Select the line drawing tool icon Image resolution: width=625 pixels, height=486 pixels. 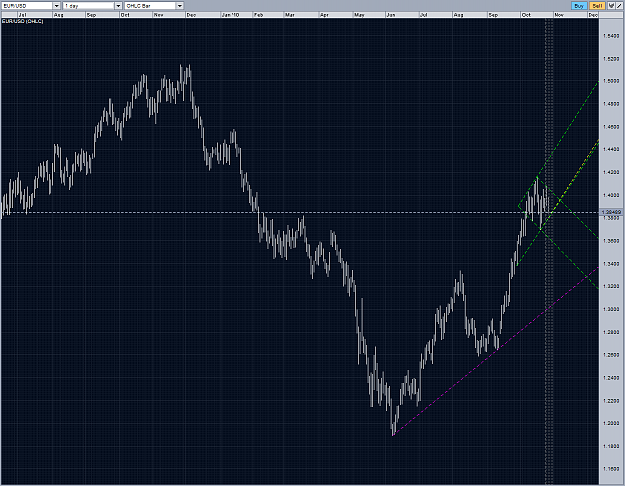tap(619, 6)
